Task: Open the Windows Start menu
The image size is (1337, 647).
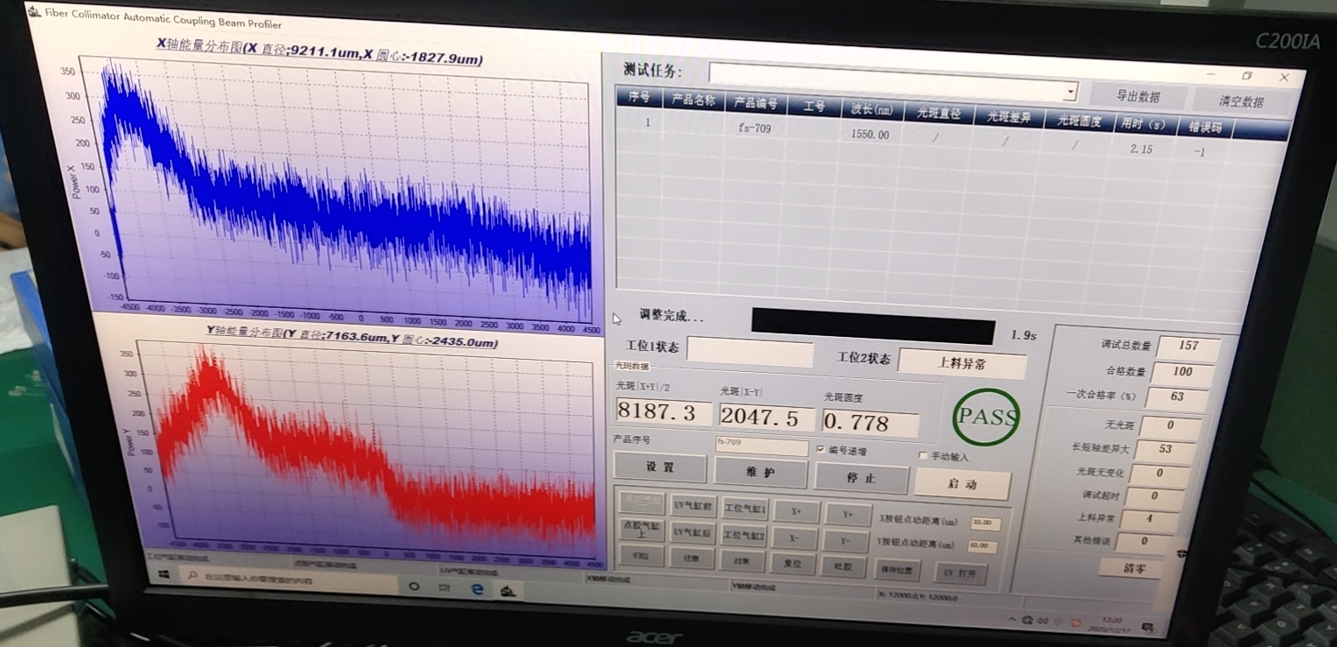Action: tap(163, 575)
